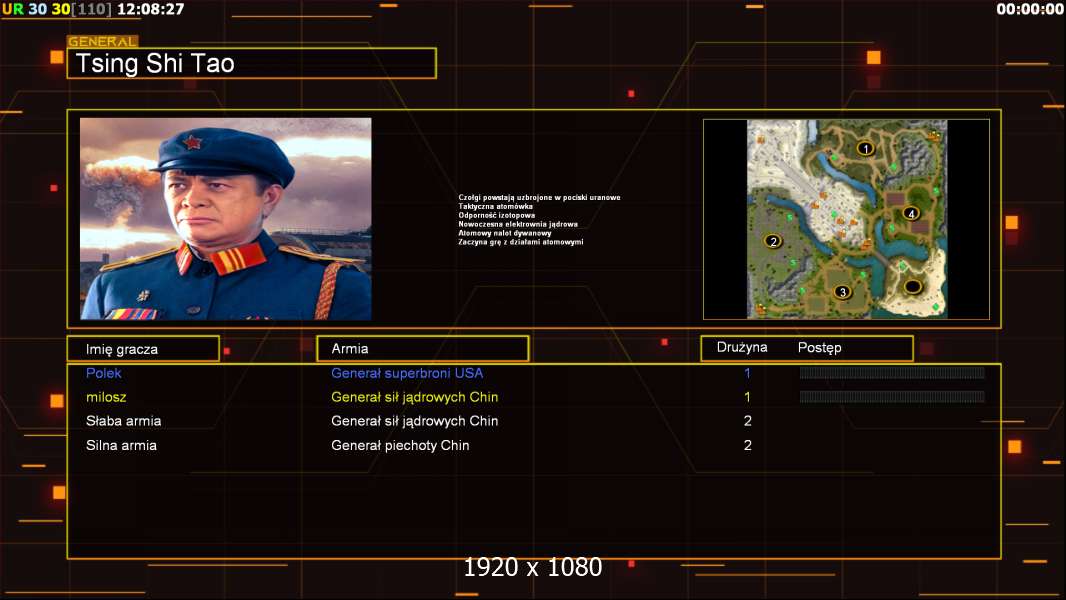
Task: Click milosz's team number 1
Action: pos(747,397)
